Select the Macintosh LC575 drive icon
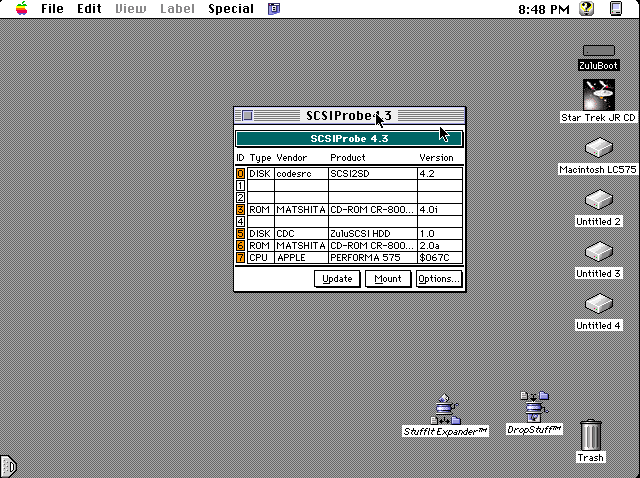 pyautogui.click(x=599, y=147)
